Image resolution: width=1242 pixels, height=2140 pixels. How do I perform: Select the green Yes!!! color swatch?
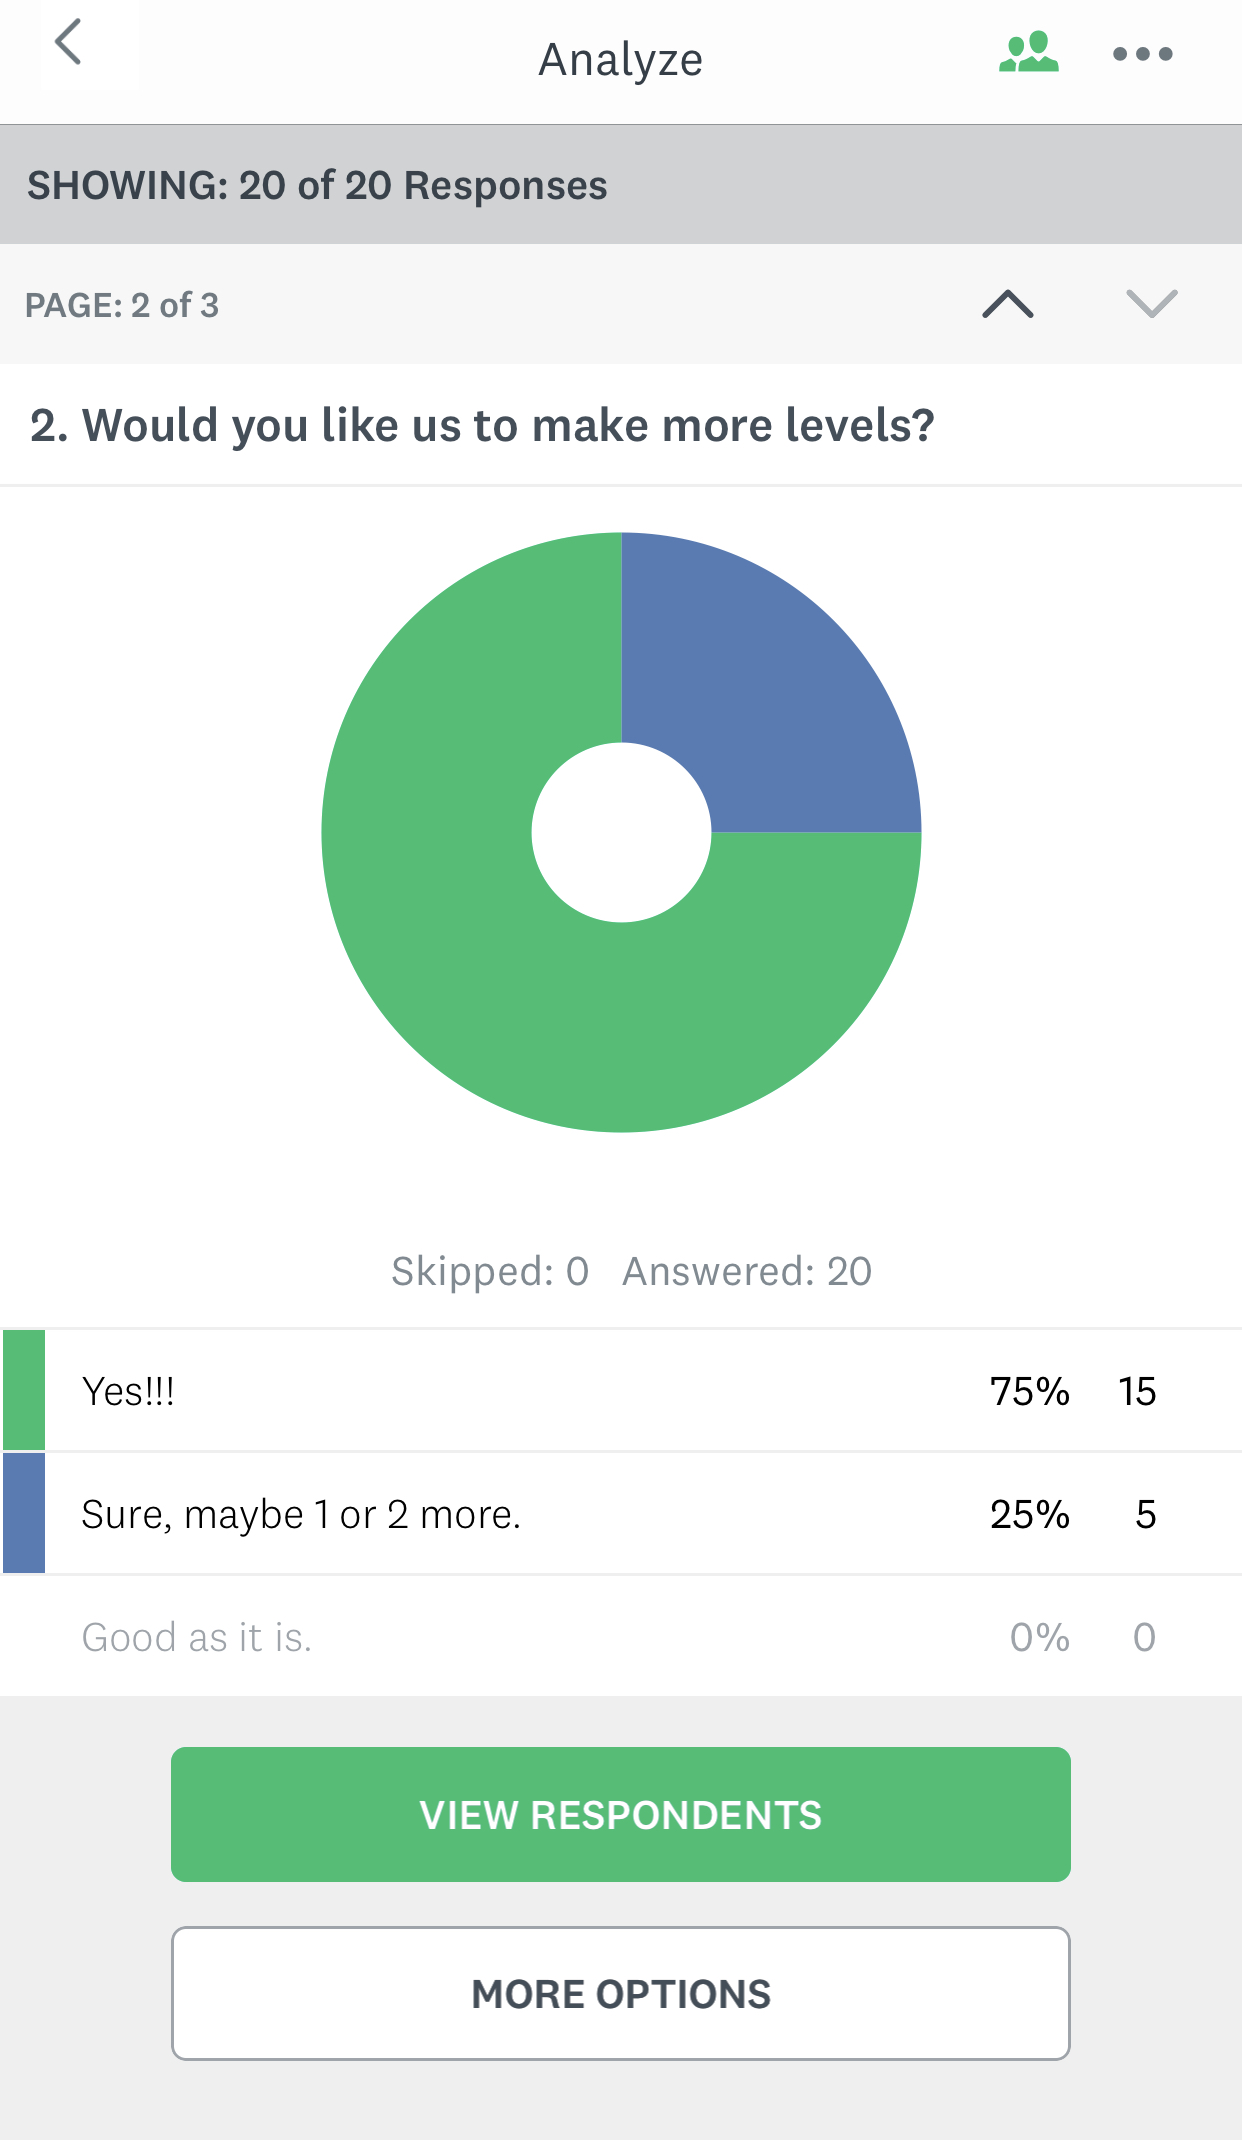tap(24, 1390)
